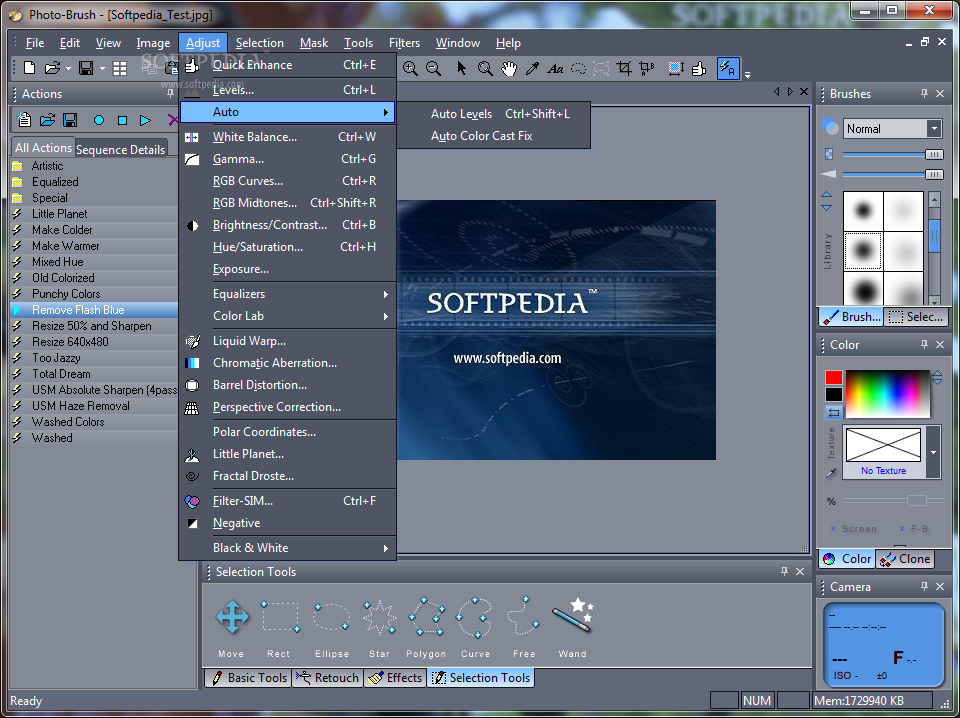This screenshot has height=718, width=960.
Task: Select the Move selection tool
Action: pos(232,617)
